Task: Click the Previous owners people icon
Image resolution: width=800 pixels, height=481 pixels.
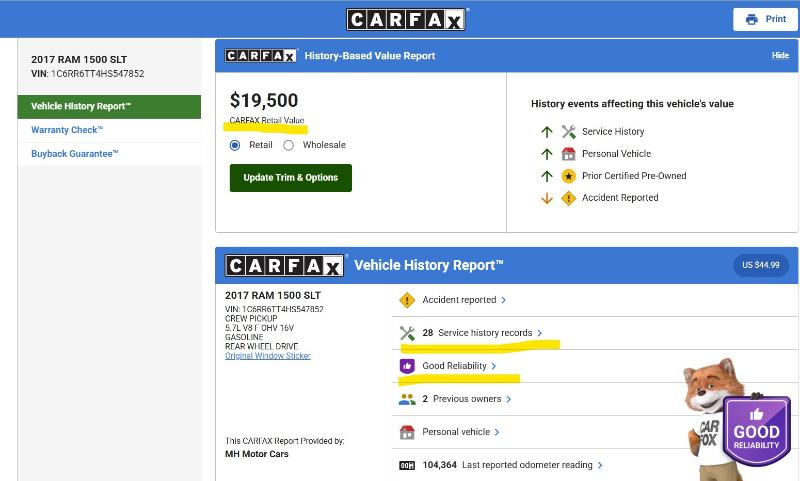Action: tap(407, 399)
